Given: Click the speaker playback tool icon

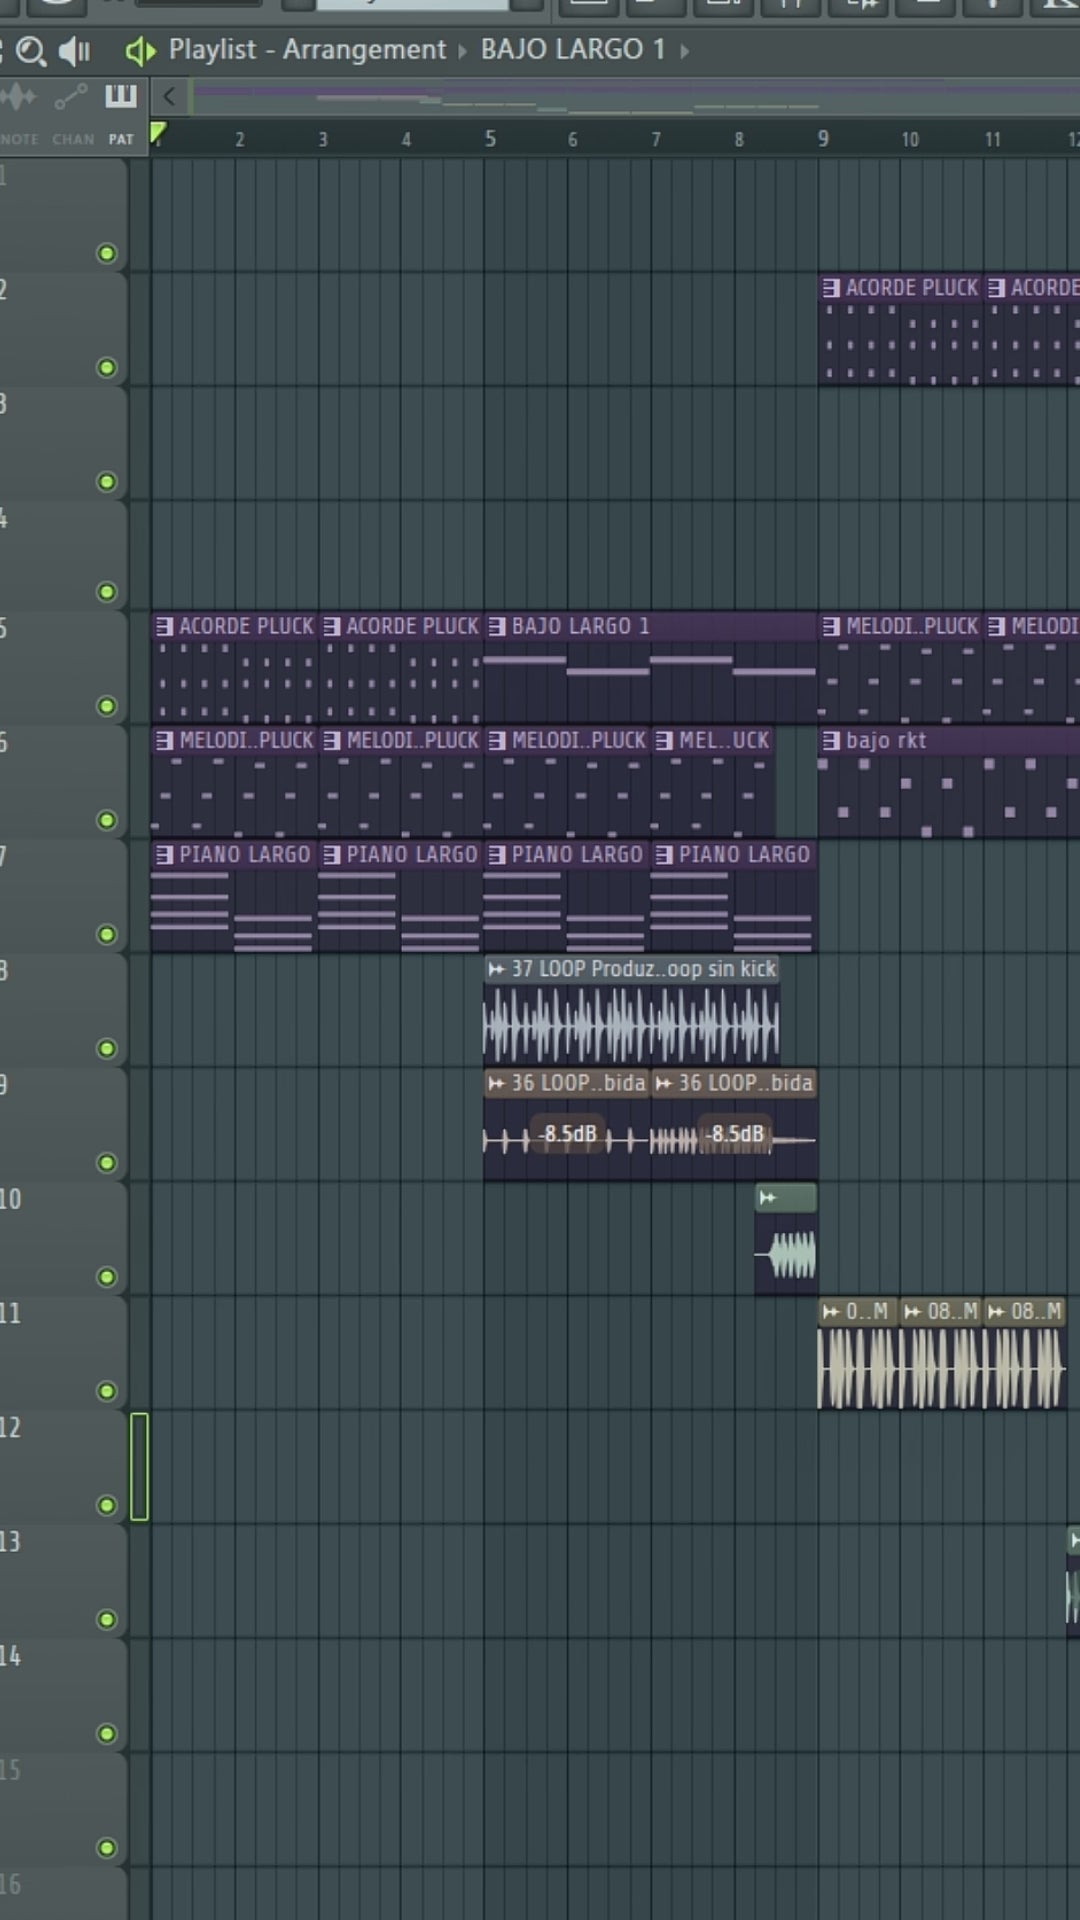Looking at the screenshot, I should click(74, 51).
